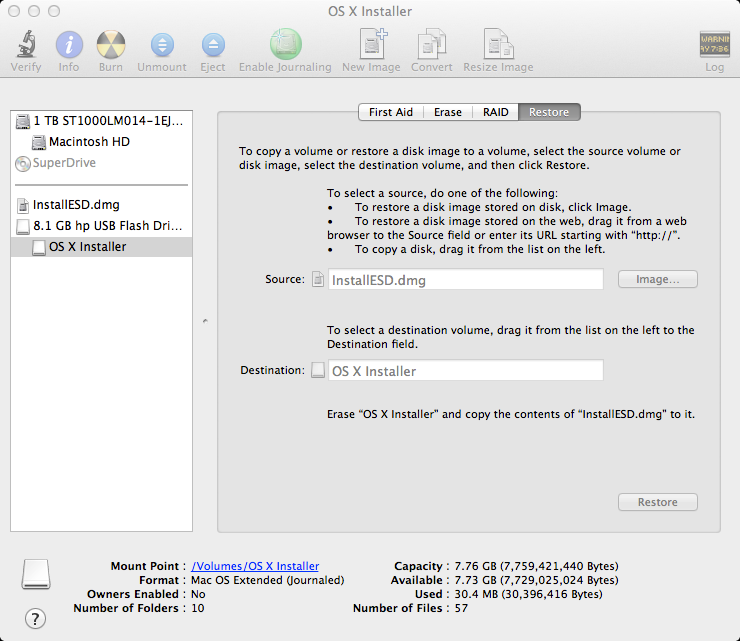This screenshot has height=641, width=740.
Task: Click the Number of Folders value 10
Action: click(x=198, y=608)
